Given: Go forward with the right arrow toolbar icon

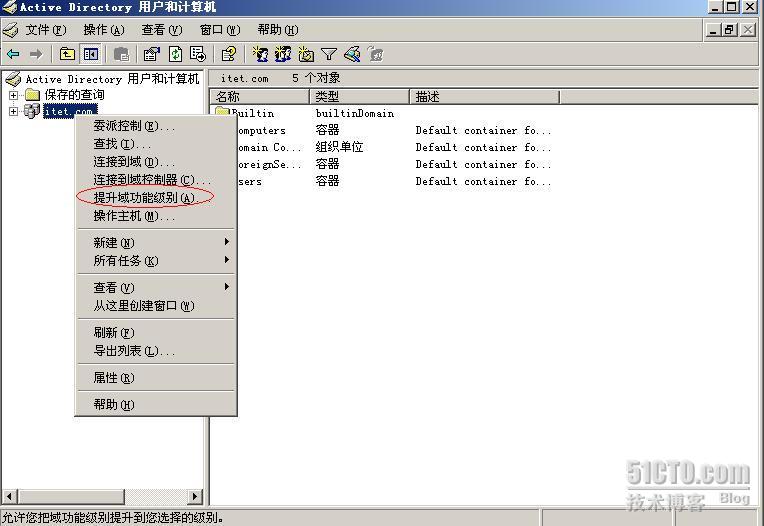Looking at the screenshot, I should [36, 54].
